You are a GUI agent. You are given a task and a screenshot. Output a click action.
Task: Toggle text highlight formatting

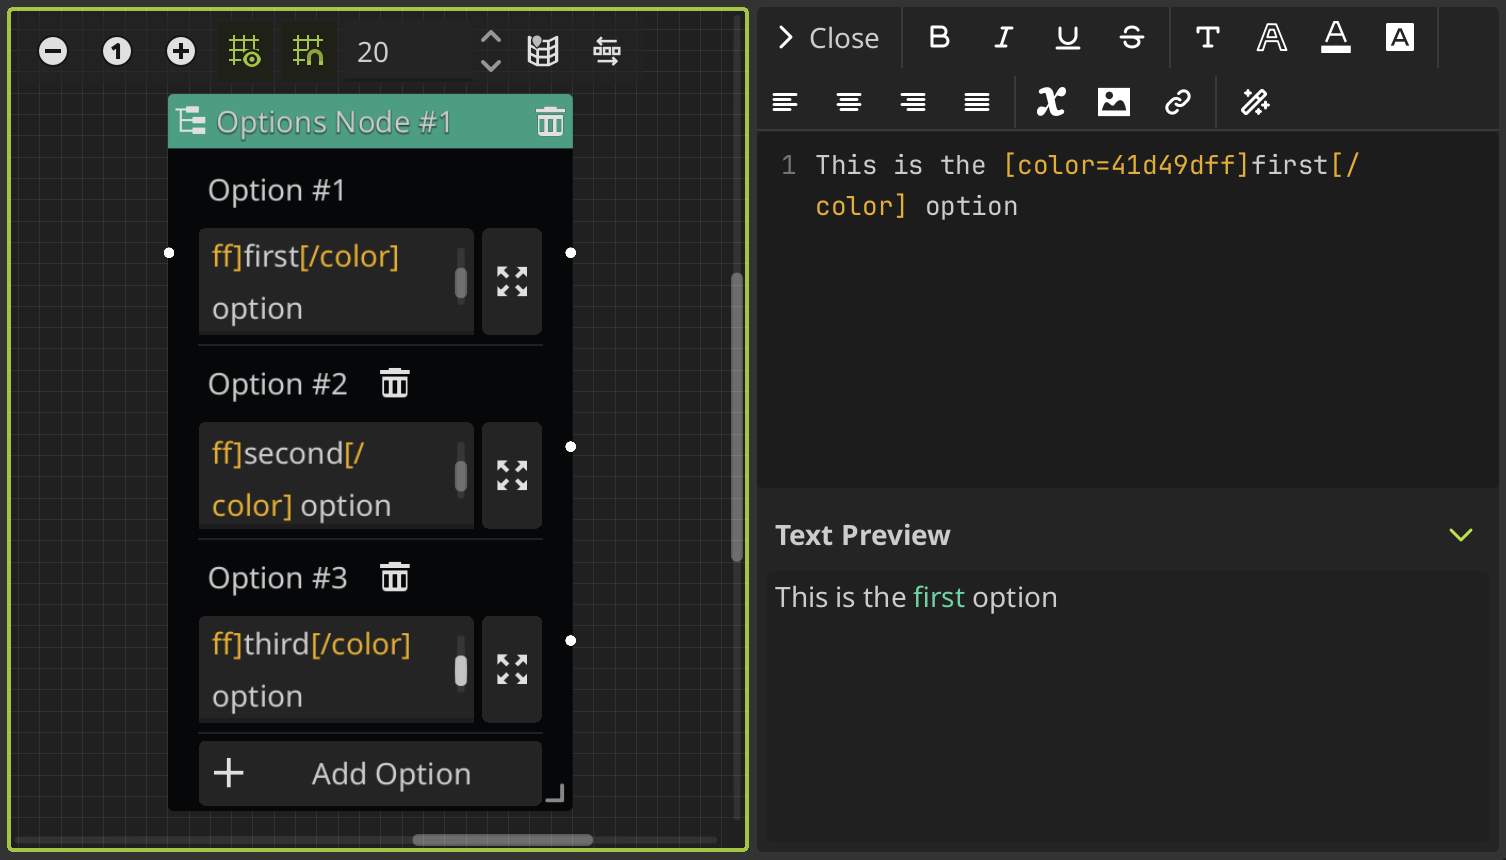1399,37
